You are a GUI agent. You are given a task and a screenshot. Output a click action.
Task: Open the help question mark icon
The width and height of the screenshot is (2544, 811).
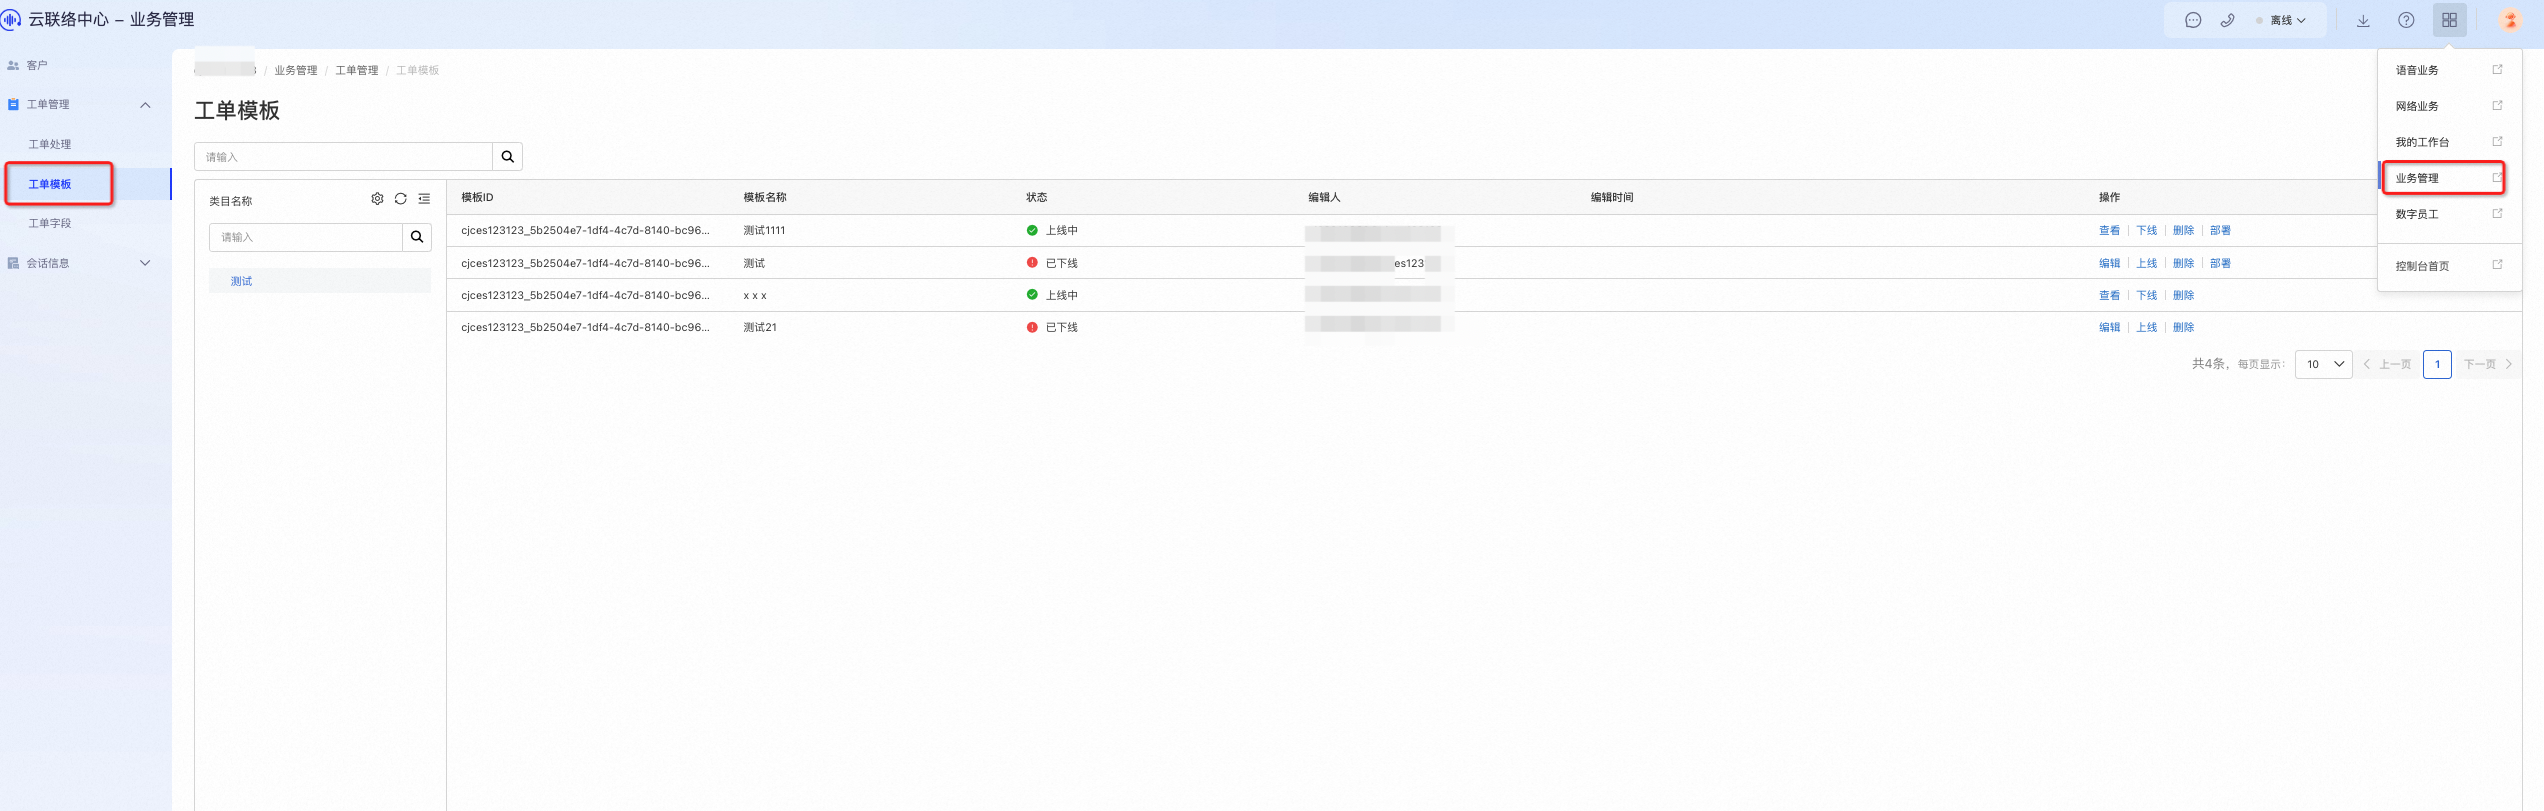click(x=2406, y=20)
